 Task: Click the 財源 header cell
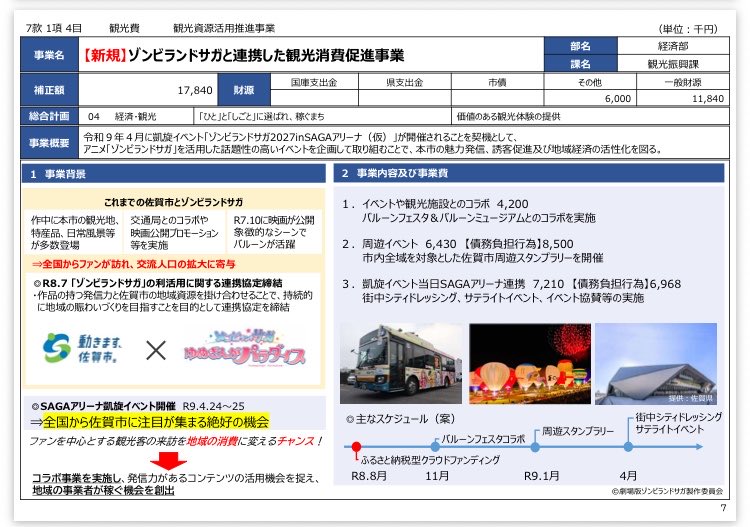[x=244, y=90]
